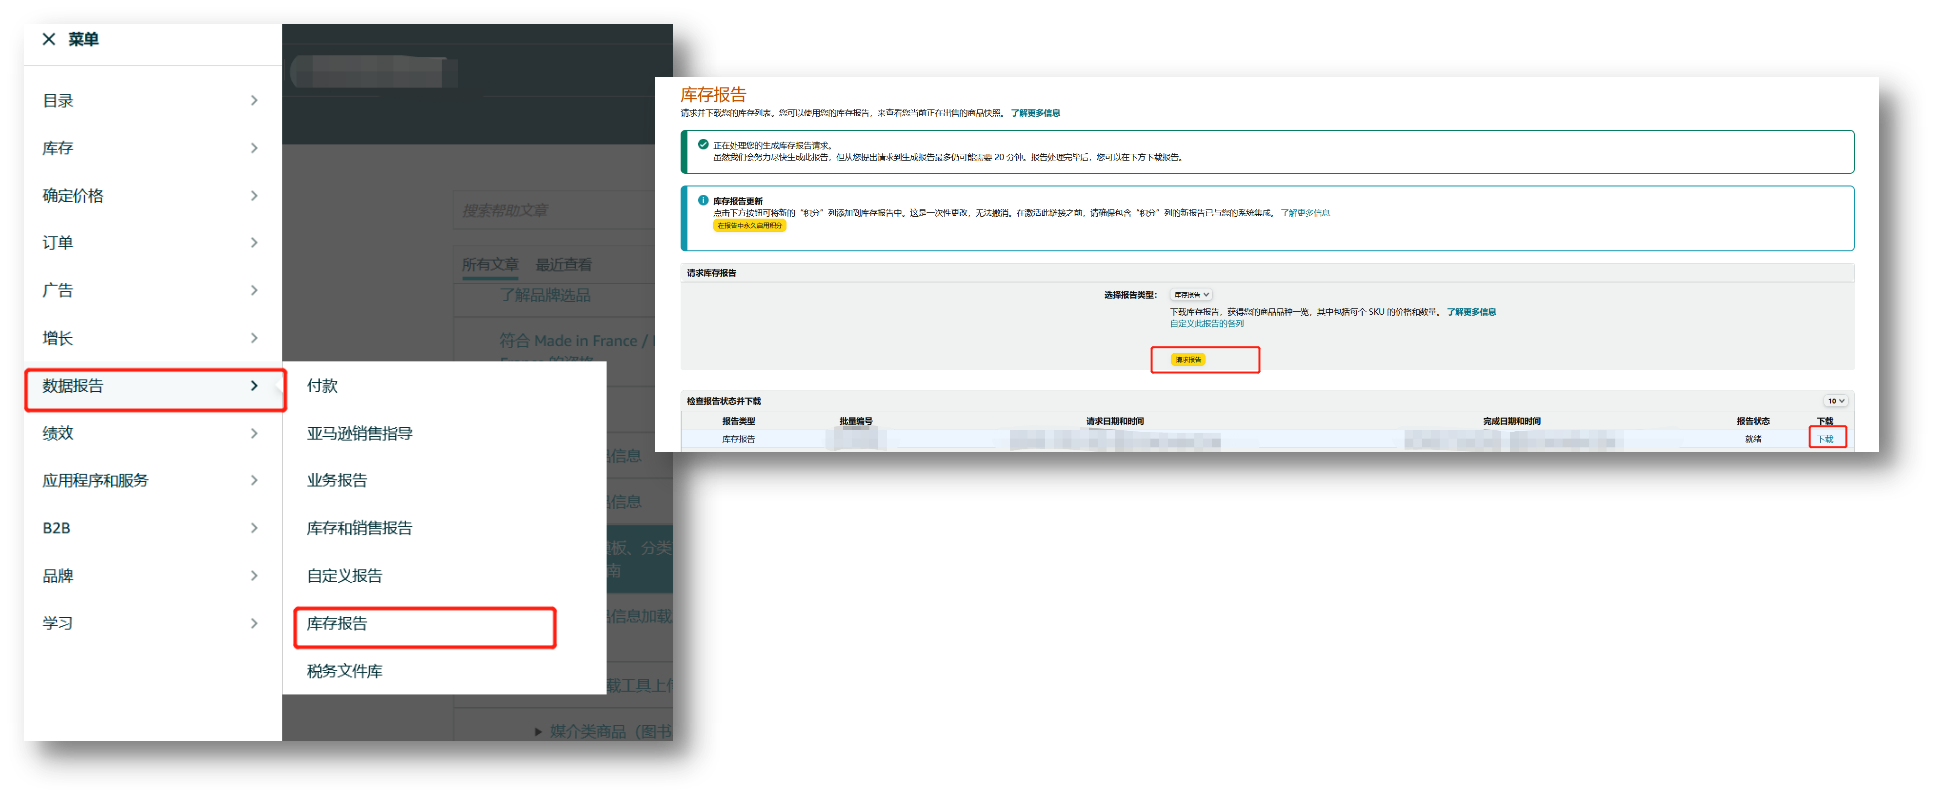Open the rows-per-page dropdown showing 10
1937x799 pixels.
pos(1836,401)
